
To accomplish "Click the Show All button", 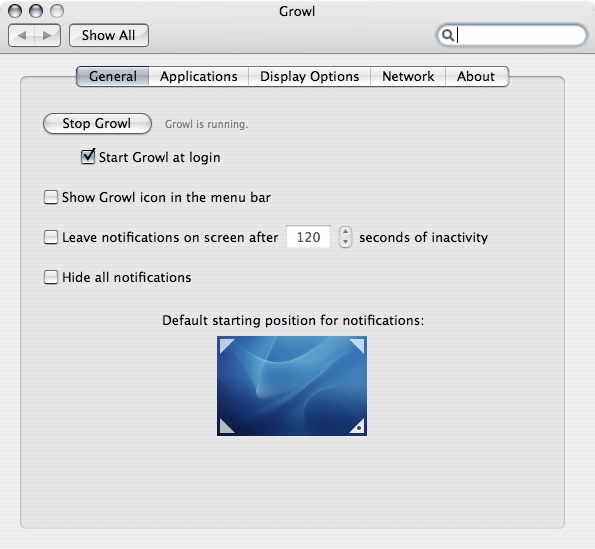I will pyautogui.click(x=109, y=35).
